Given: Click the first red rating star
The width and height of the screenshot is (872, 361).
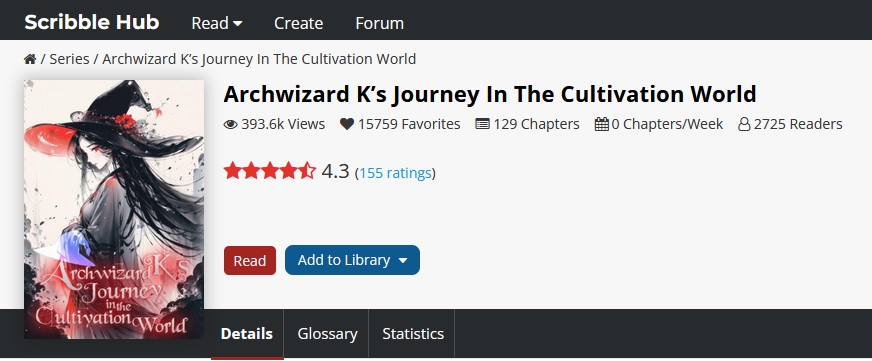Looking at the screenshot, I should [232, 171].
